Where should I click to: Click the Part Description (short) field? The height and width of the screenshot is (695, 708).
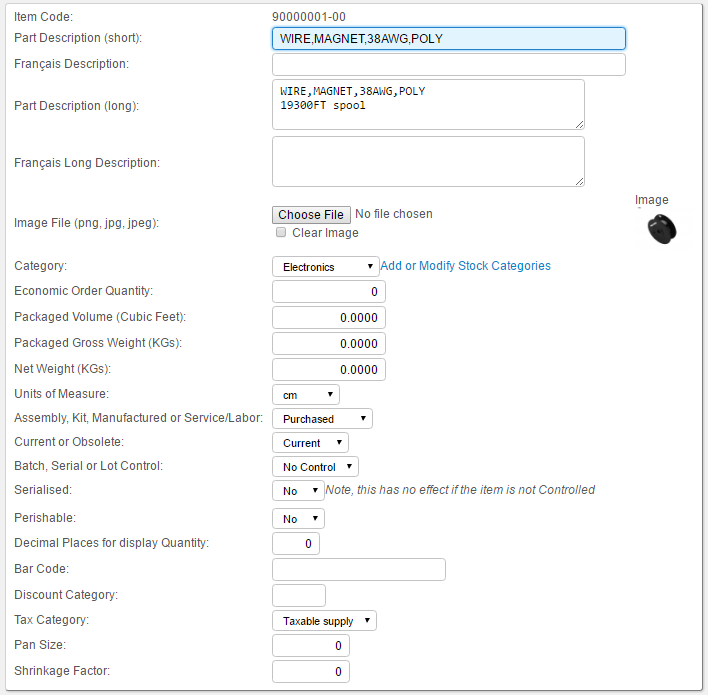(x=449, y=38)
